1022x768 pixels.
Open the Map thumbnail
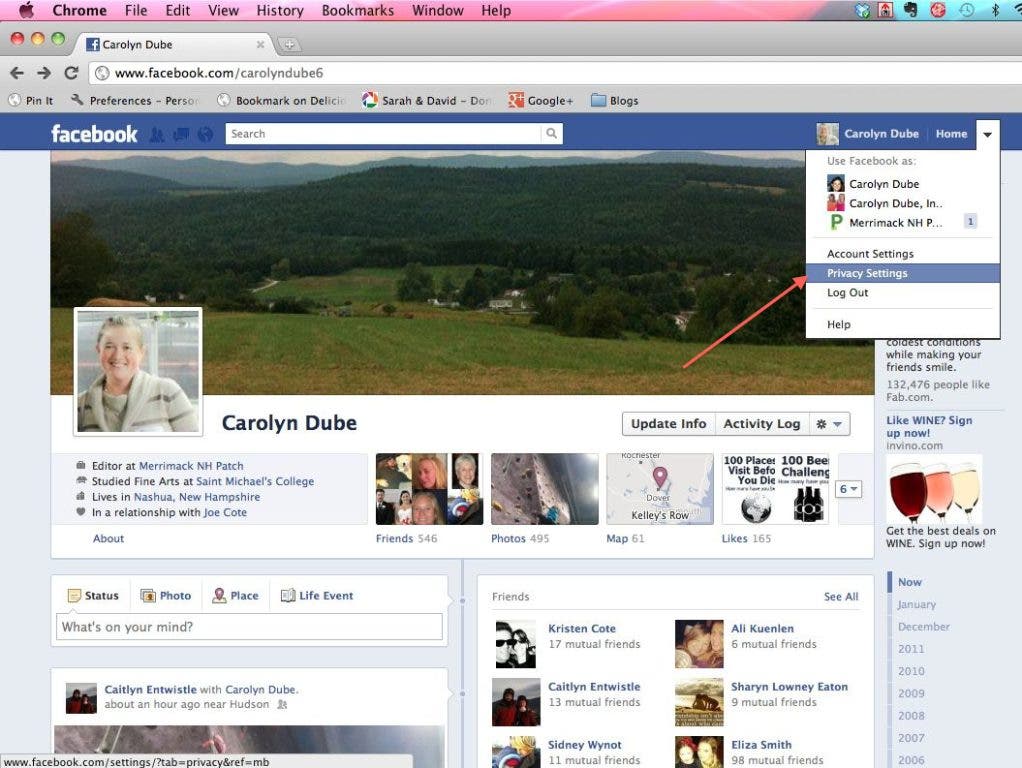pos(660,489)
